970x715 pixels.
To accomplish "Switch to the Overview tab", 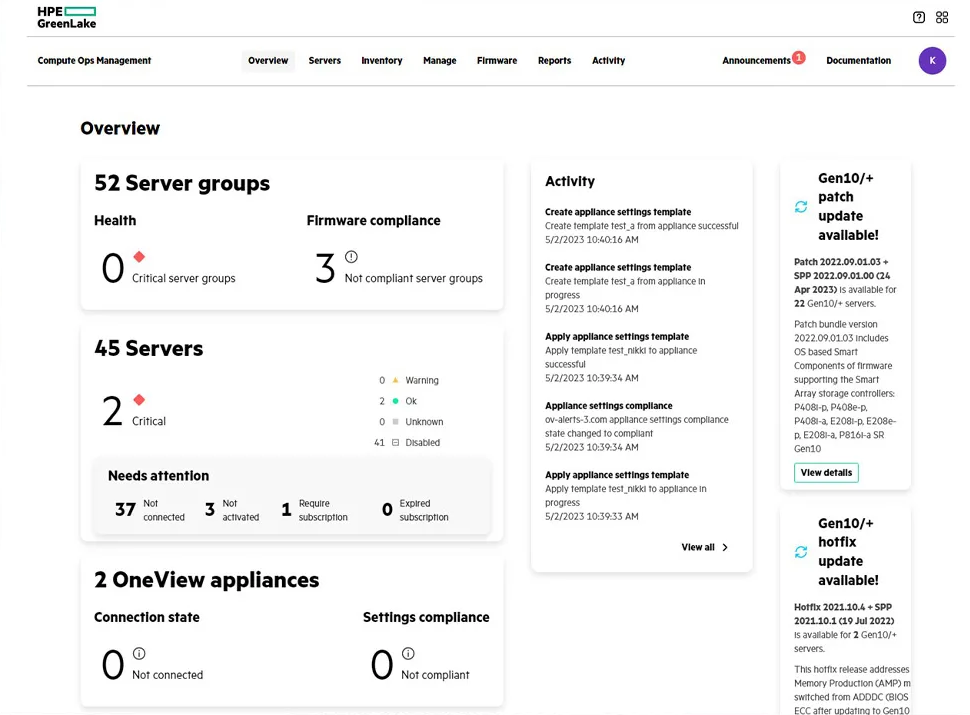I will [x=268, y=61].
